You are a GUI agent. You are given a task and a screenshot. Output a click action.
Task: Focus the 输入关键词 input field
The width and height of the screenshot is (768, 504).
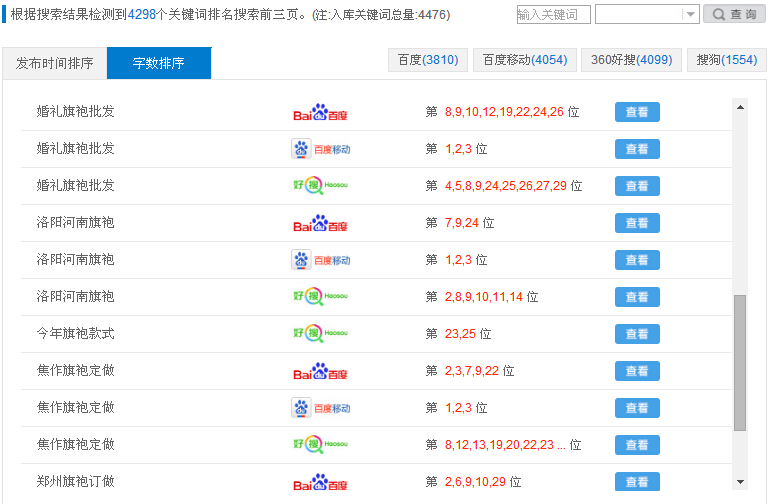tap(553, 14)
